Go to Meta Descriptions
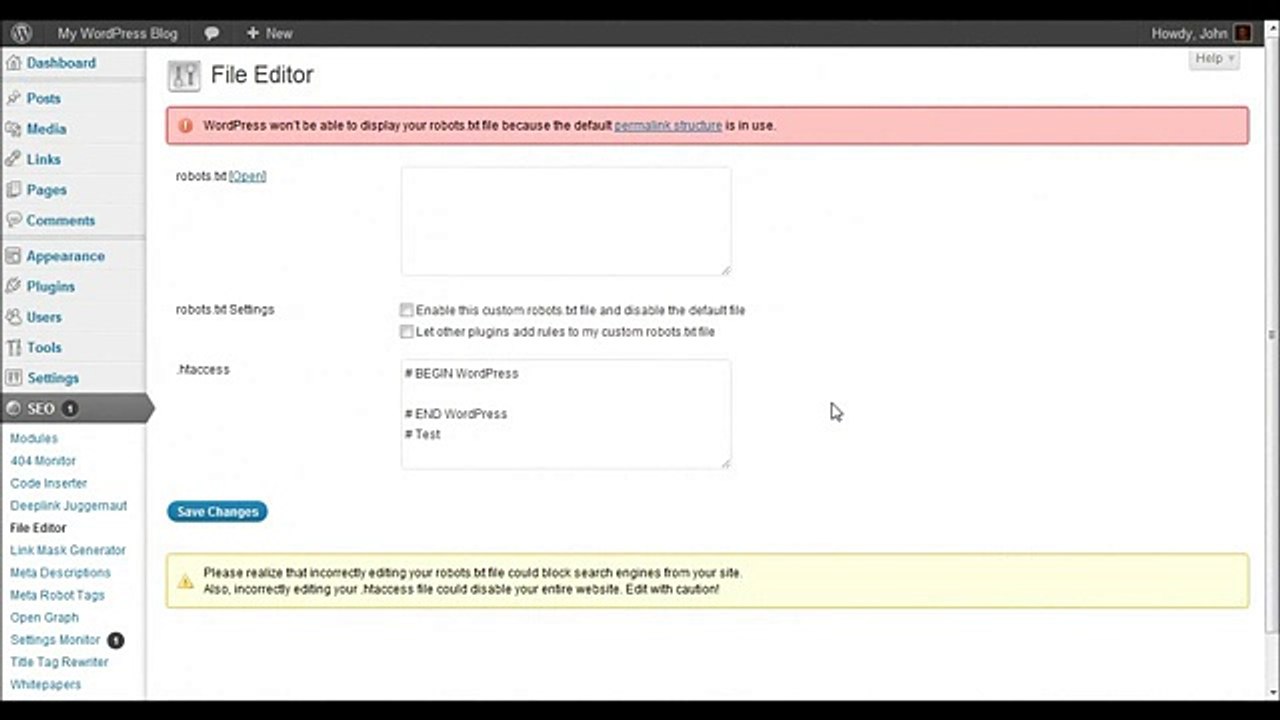Screen dimensions: 1280x720 [60, 573]
